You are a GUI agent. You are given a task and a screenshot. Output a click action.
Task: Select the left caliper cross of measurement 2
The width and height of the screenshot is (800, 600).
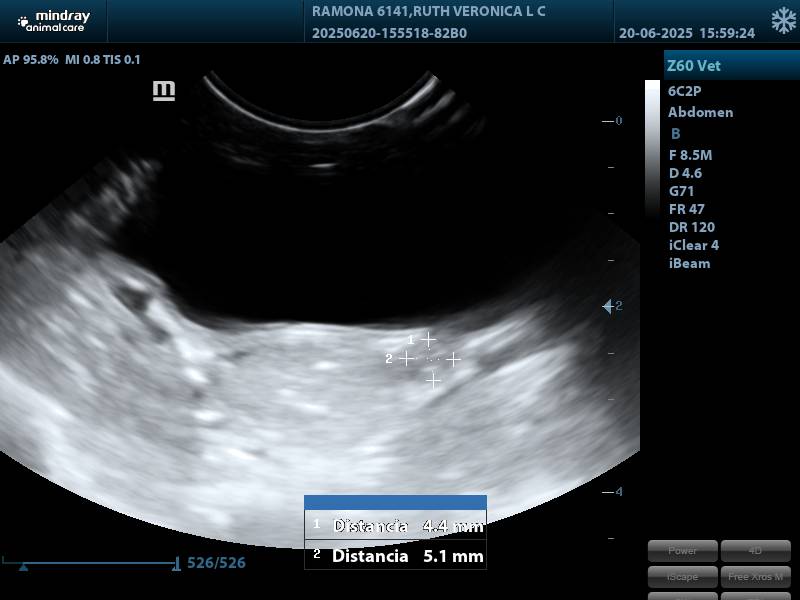click(x=406, y=358)
